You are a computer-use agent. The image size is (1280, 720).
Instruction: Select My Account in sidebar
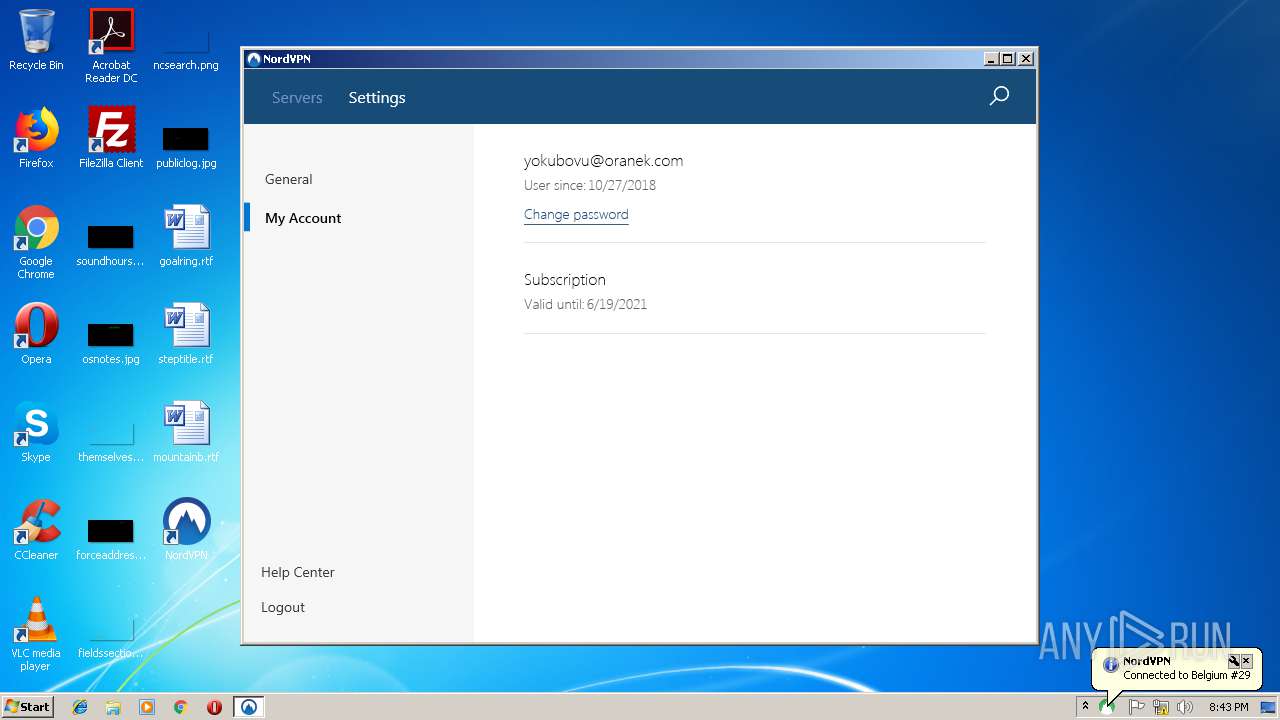click(x=303, y=218)
